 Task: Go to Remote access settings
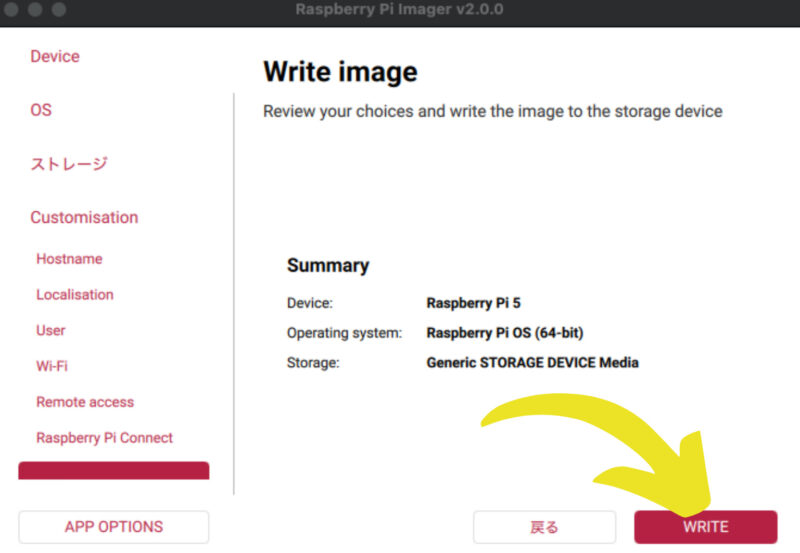click(85, 402)
